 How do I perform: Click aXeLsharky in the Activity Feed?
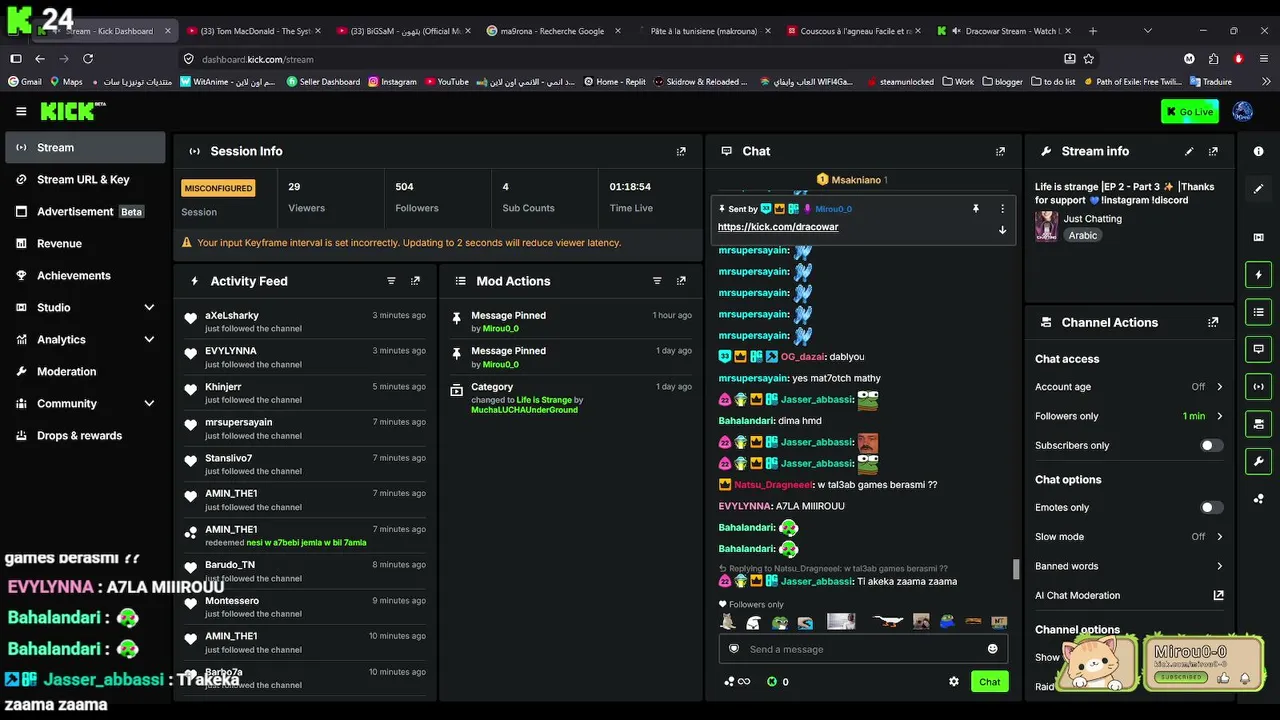click(232, 316)
